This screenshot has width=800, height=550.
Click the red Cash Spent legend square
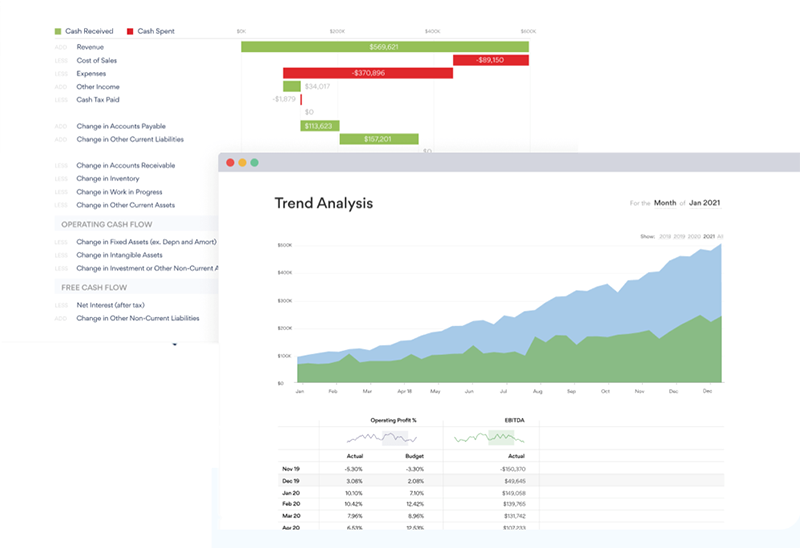(x=129, y=32)
